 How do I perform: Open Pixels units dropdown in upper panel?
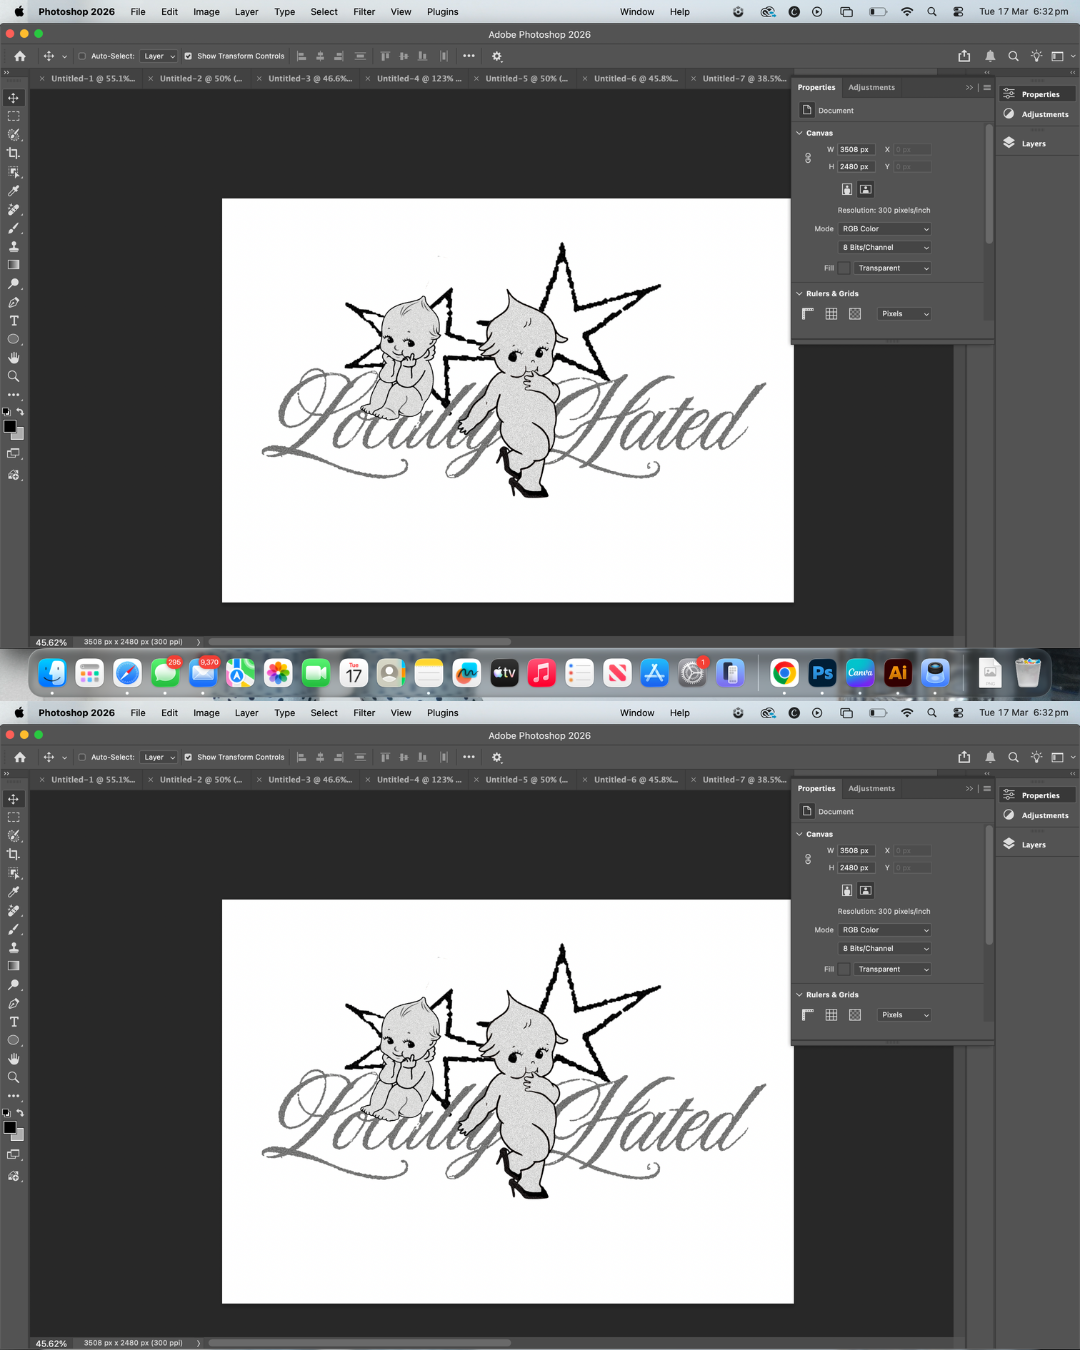pos(905,314)
